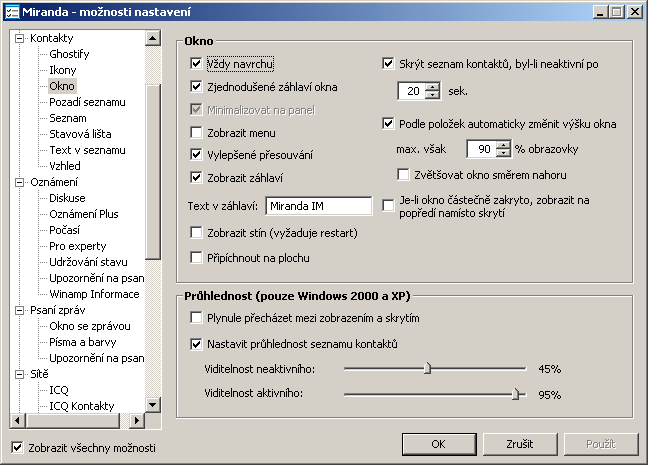This screenshot has width=648, height=465.
Task: Click the max screen percent number field
Action: pyautogui.click(x=481, y=149)
